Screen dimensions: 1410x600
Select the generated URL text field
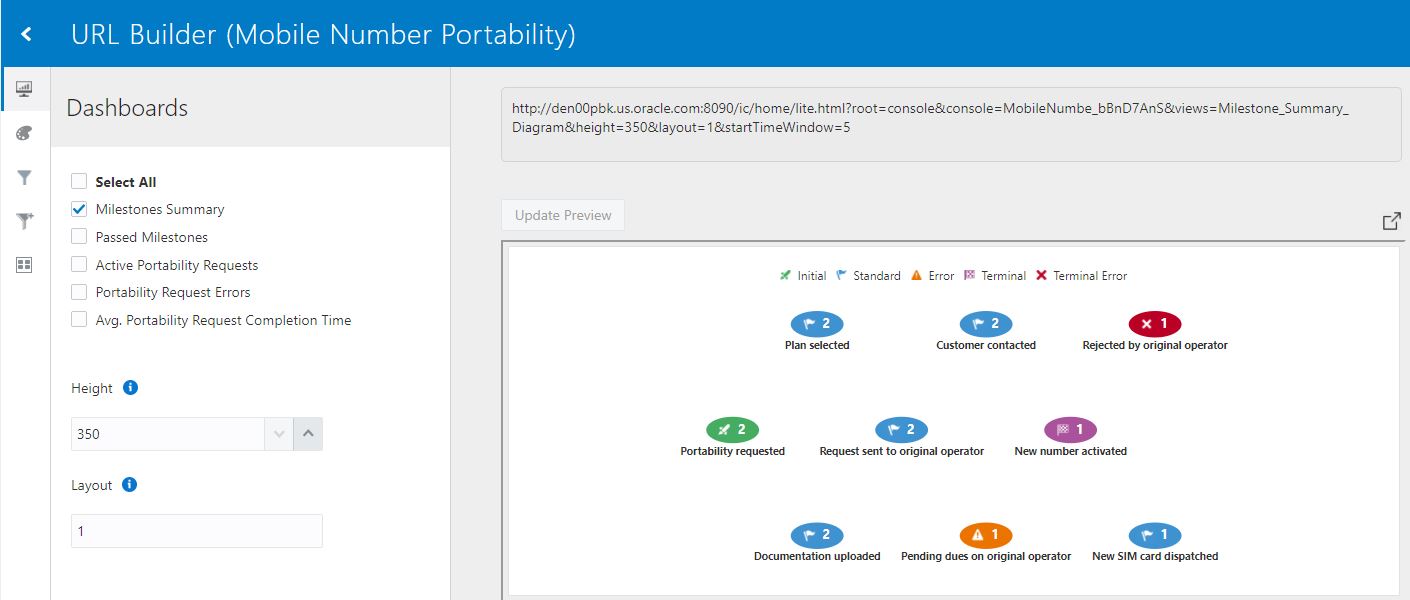click(945, 118)
